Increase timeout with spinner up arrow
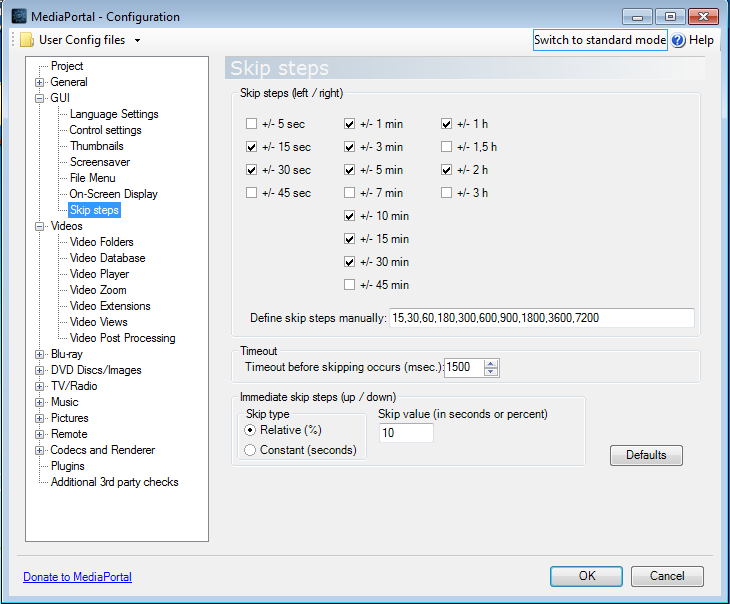Image resolution: width=730 pixels, height=604 pixels. click(x=491, y=364)
